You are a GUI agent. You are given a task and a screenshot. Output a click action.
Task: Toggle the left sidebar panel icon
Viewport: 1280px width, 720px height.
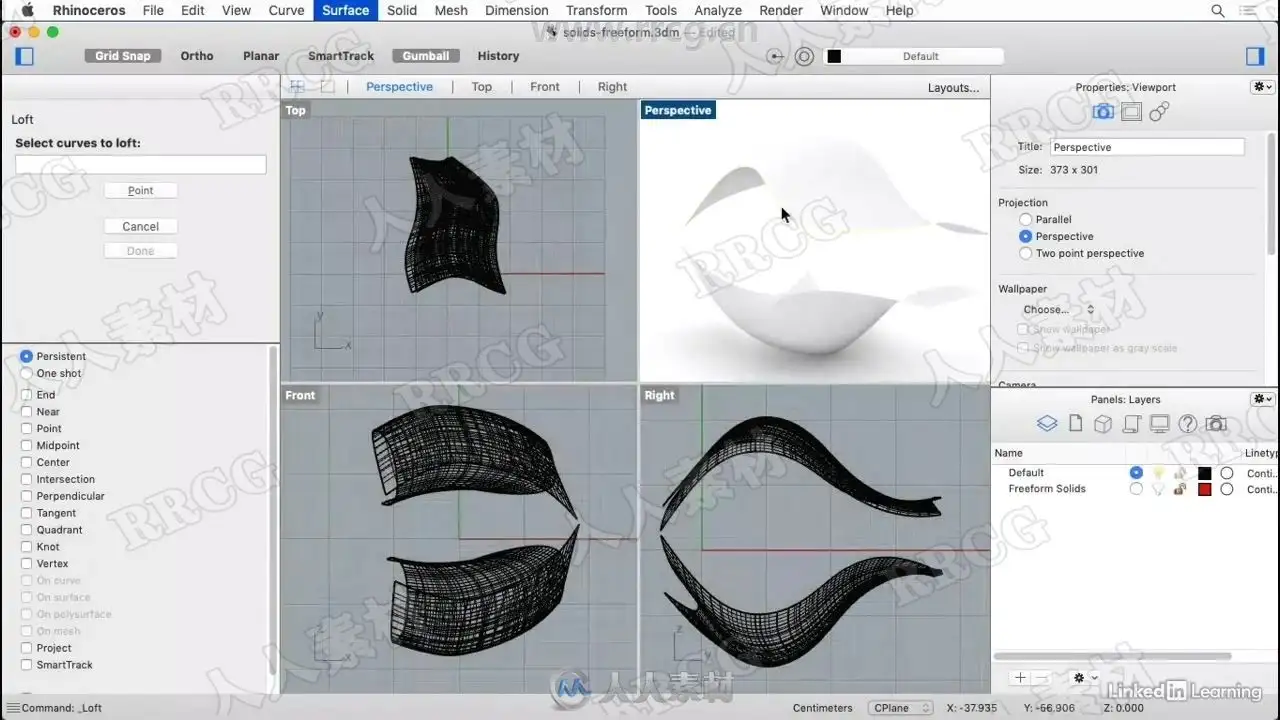(25, 56)
